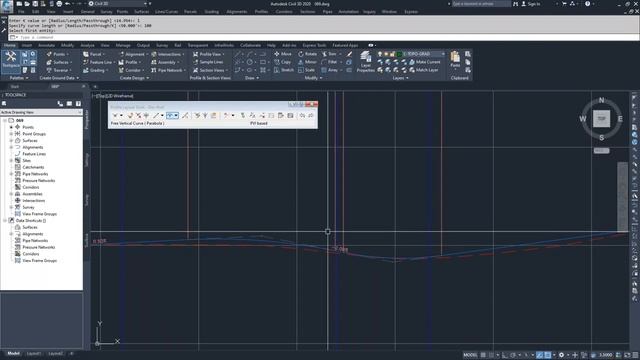Click MODEL space button in status bar
Image resolution: width=640 pixels, height=360 pixels.
470,355
